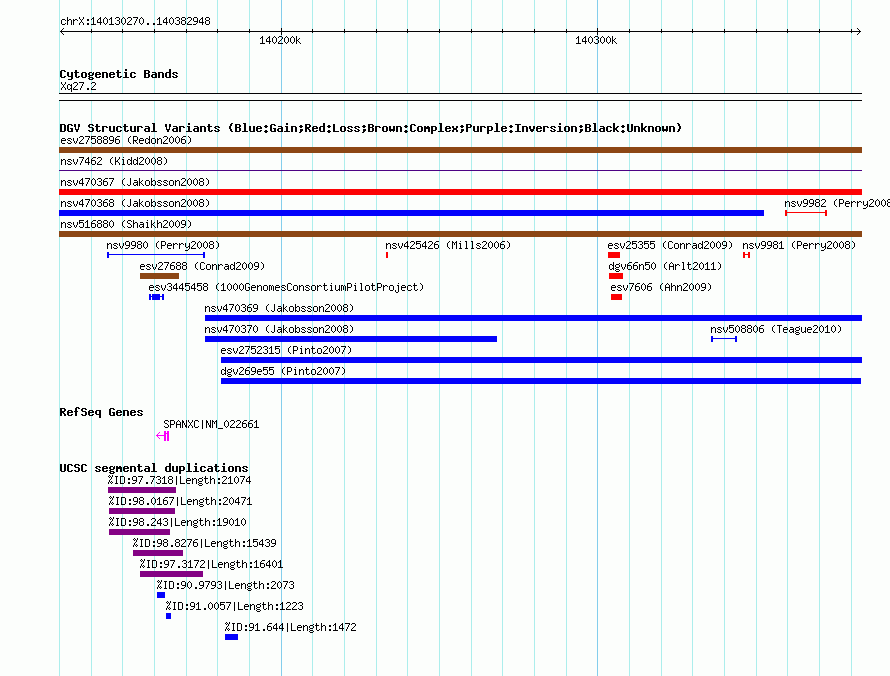This screenshot has width=890, height=676.
Task: Click the dgv66n50 red loss bar
Action: point(616,276)
